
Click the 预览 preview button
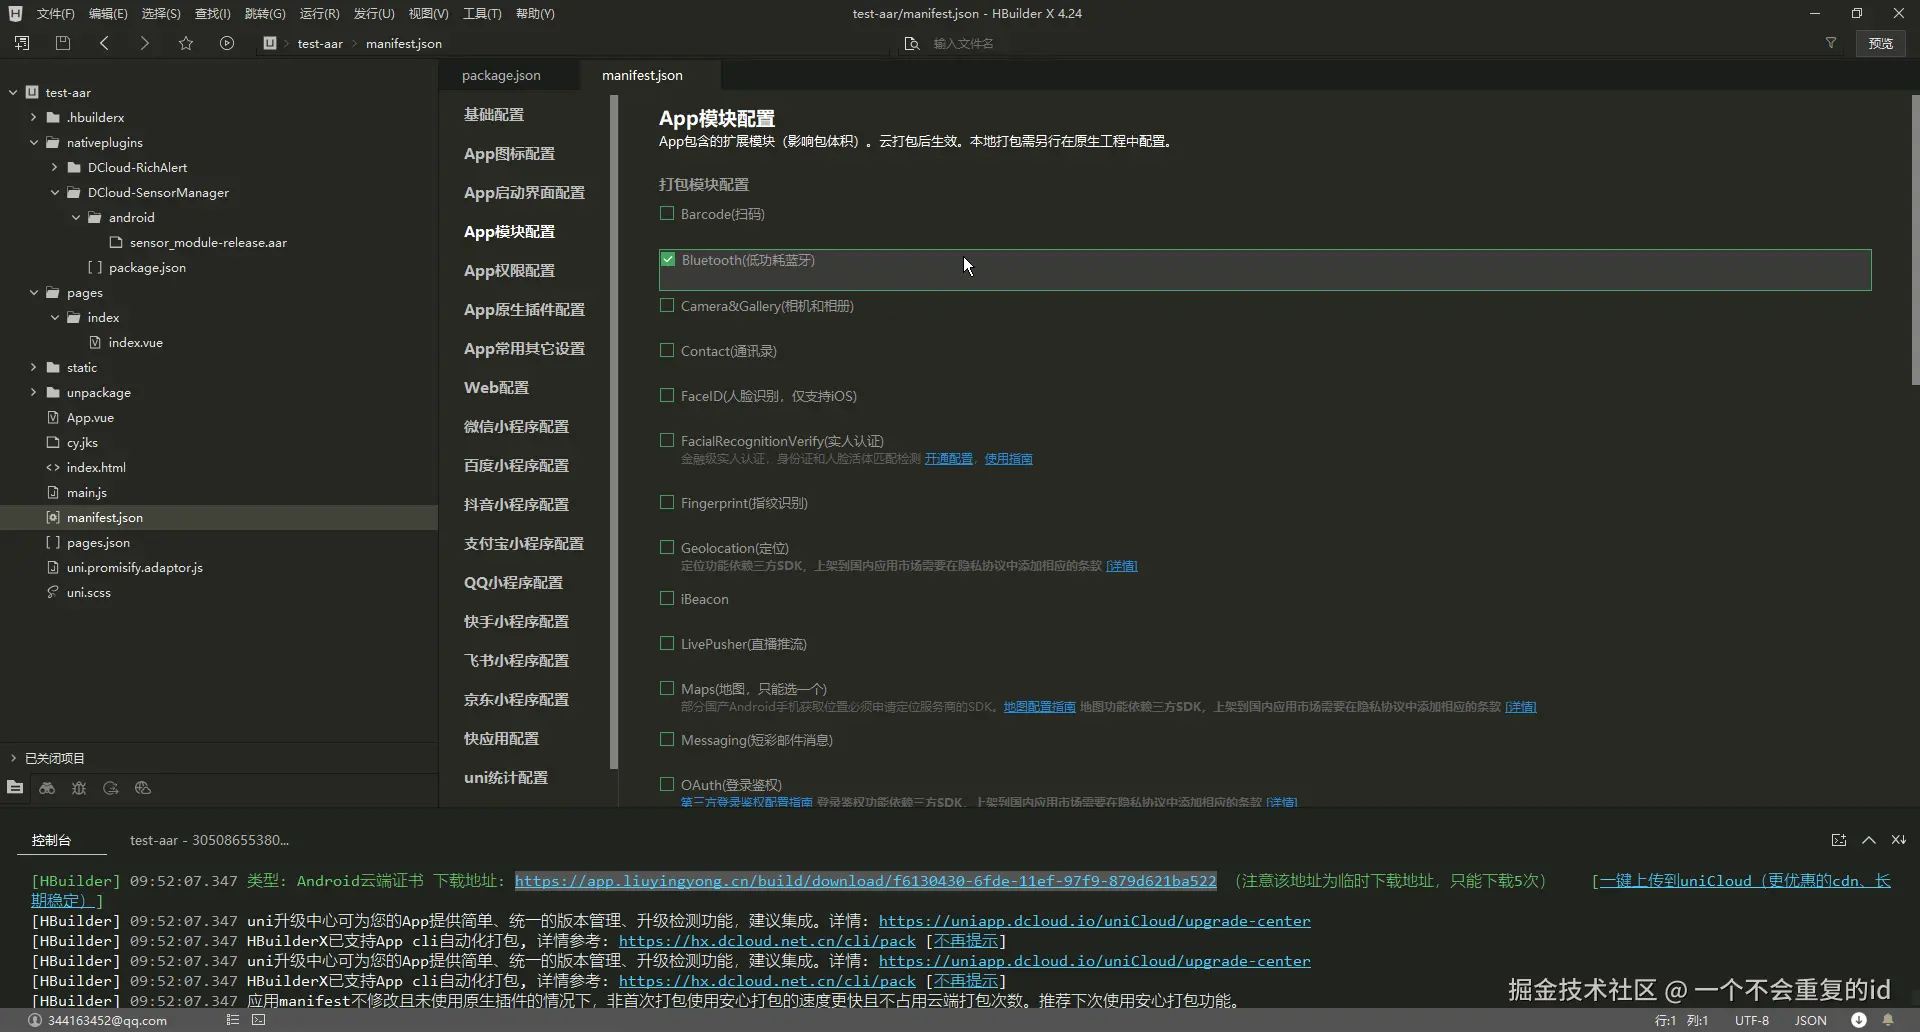[x=1881, y=43]
